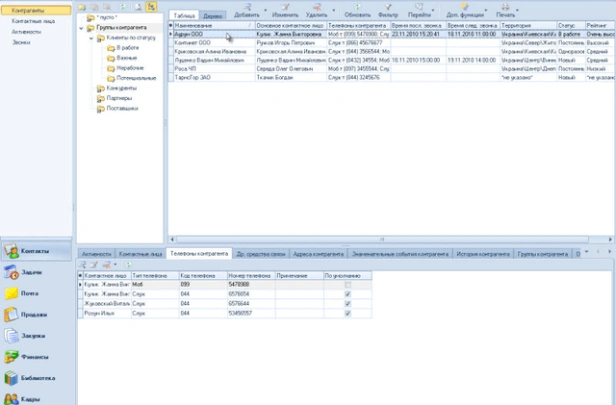Collapse the Группы контрагента tree node
This screenshot has height=405, width=616.
(81, 28)
